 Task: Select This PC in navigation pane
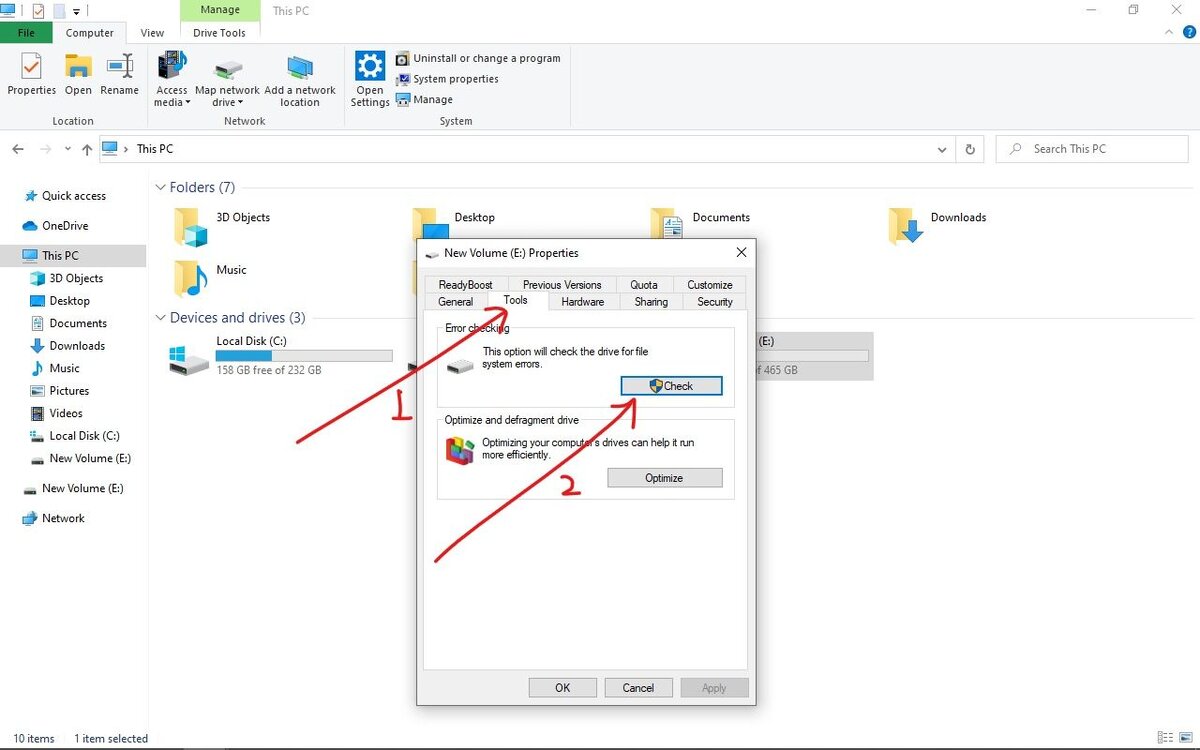point(72,256)
